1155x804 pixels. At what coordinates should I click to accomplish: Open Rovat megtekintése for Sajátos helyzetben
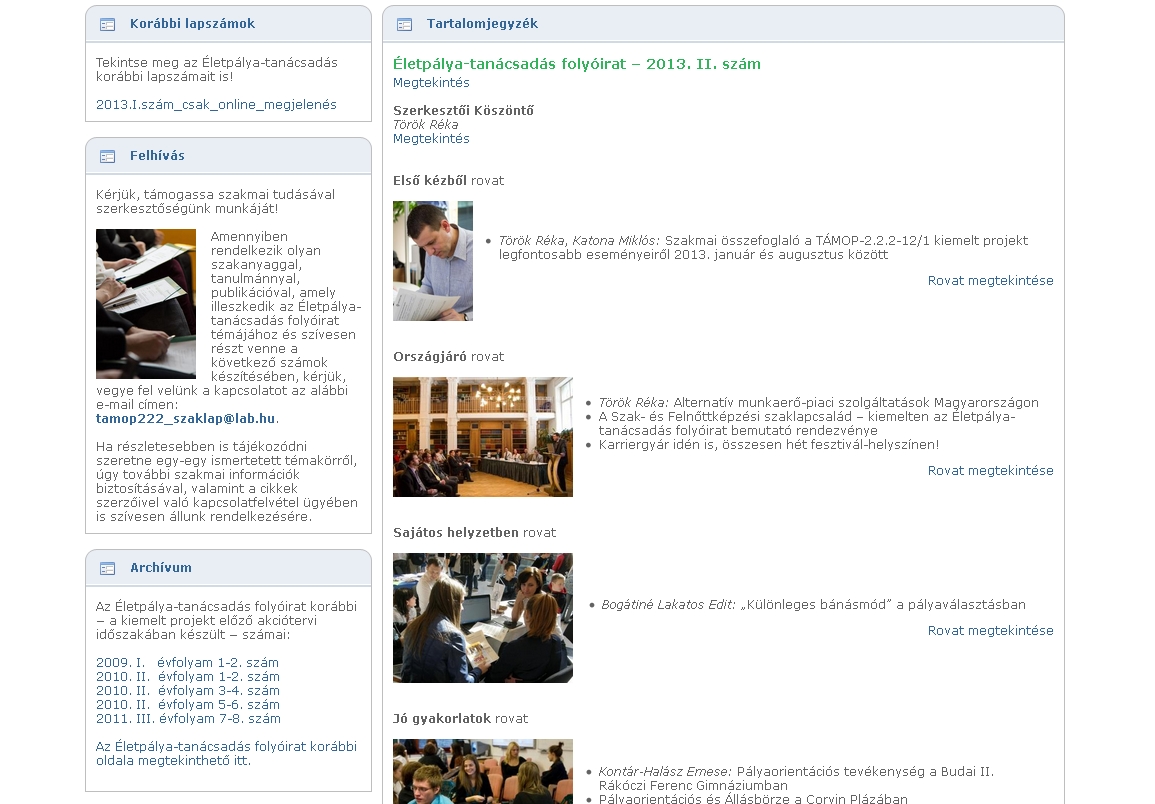pos(990,631)
